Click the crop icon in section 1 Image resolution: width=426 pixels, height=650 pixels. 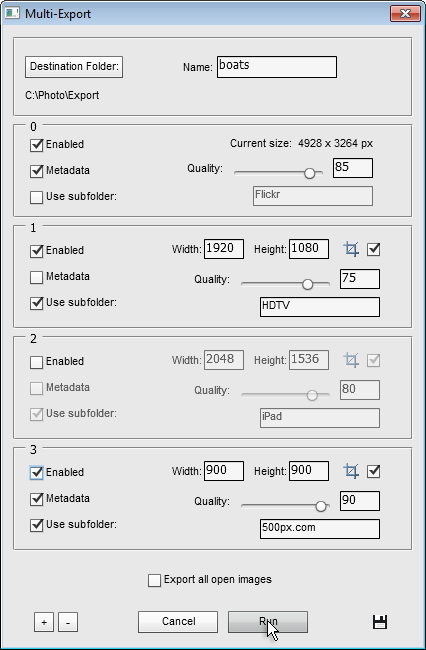[351, 250]
